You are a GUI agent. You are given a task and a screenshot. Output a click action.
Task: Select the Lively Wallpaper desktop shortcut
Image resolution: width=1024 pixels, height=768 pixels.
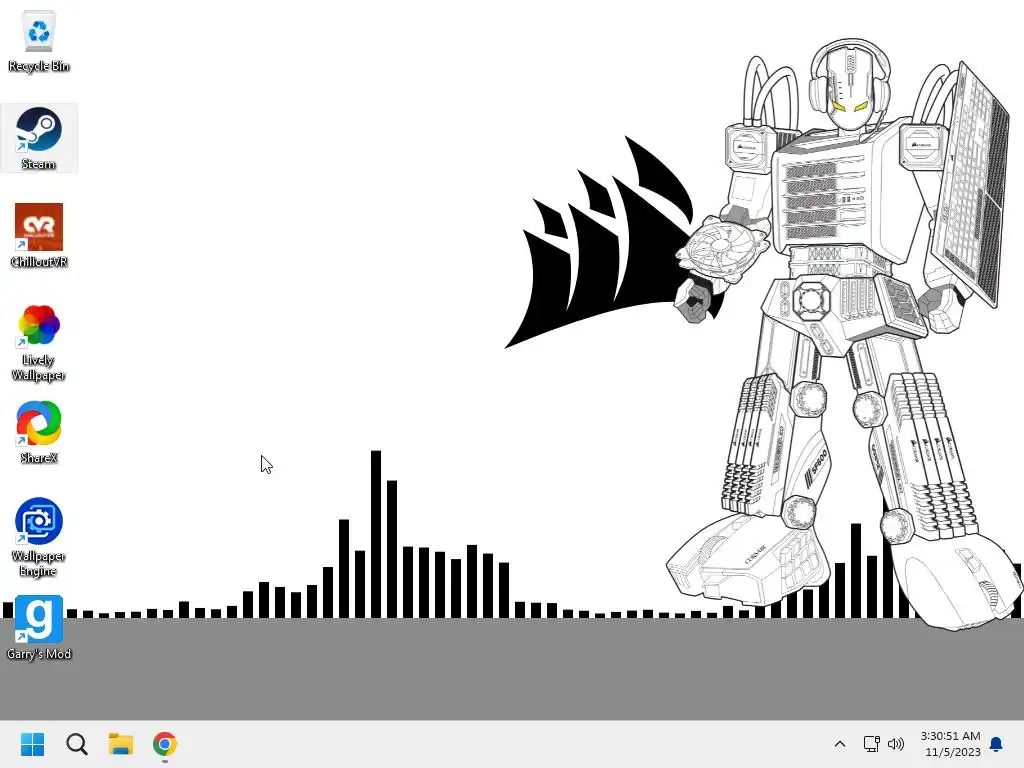(39, 342)
